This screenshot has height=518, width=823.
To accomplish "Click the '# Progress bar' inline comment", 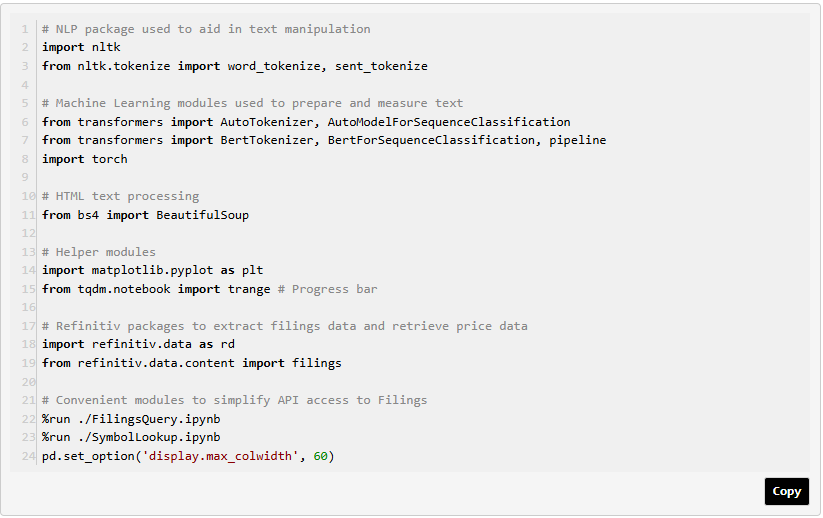I will pyautogui.click(x=328, y=289).
